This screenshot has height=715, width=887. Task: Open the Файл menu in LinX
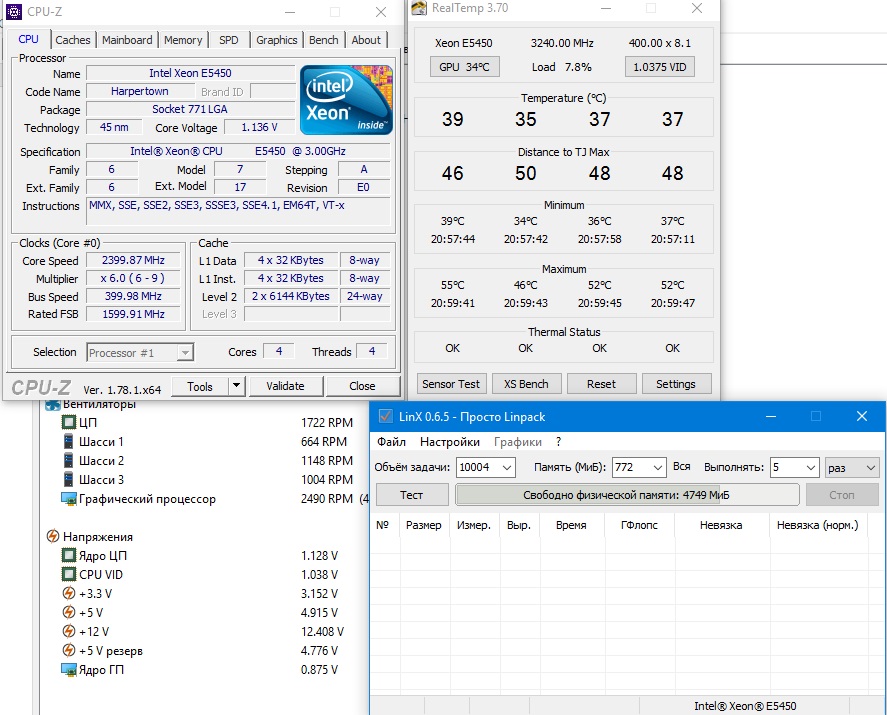(x=391, y=442)
